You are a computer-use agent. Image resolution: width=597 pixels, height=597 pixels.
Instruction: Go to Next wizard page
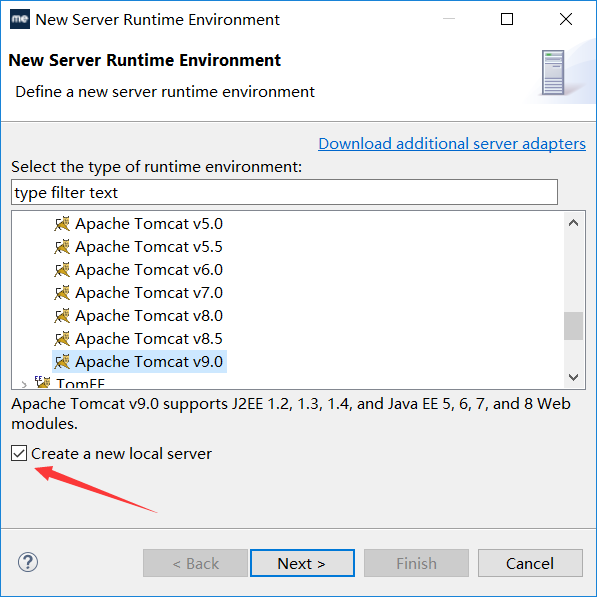pyautogui.click(x=302, y=563)
